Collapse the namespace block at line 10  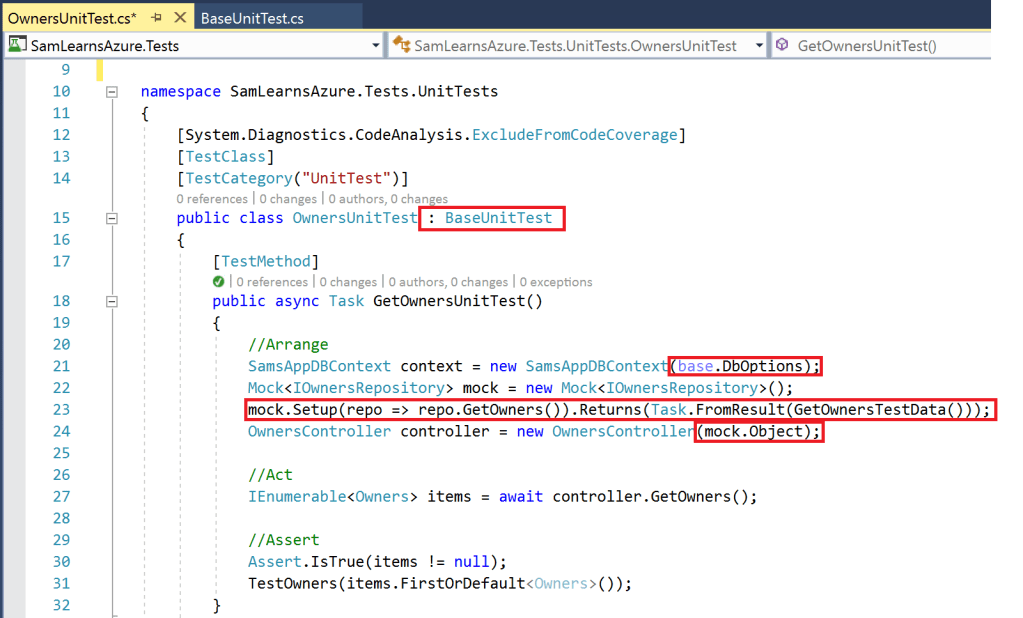click(112, 92)
